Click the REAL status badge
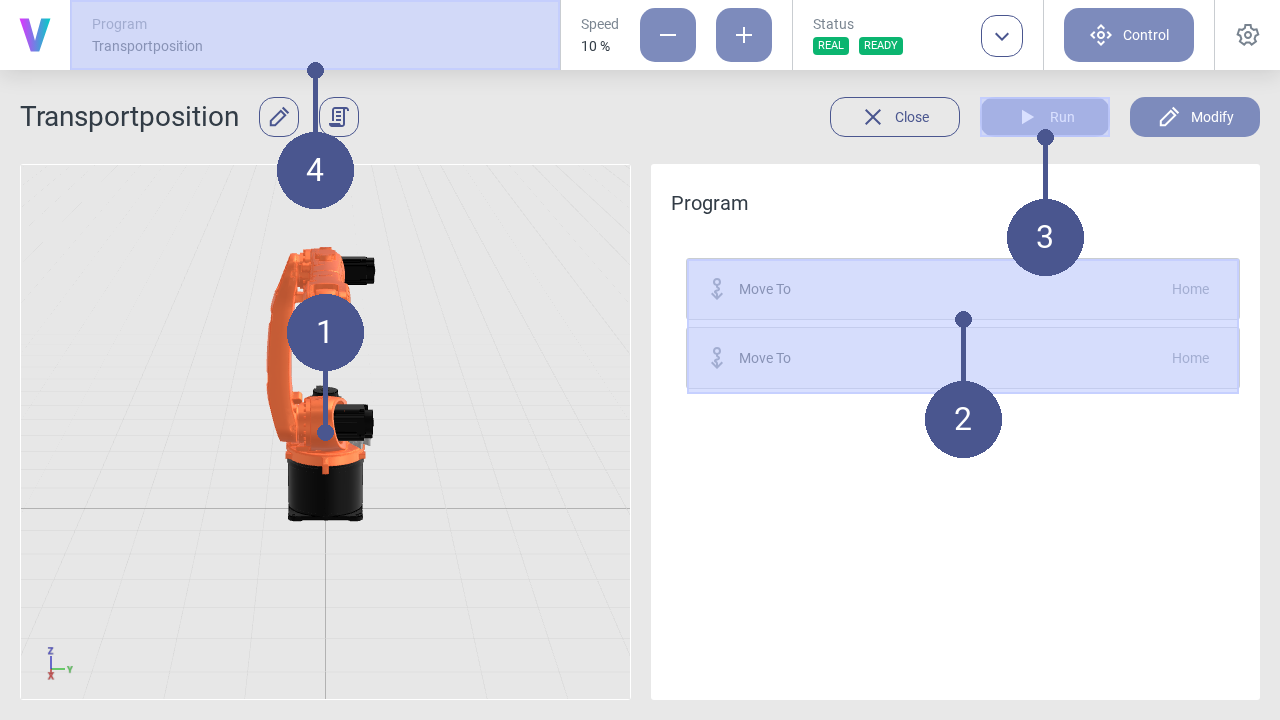The width and height of the screenshot is (1280, 720). click(x=830, y=46)
